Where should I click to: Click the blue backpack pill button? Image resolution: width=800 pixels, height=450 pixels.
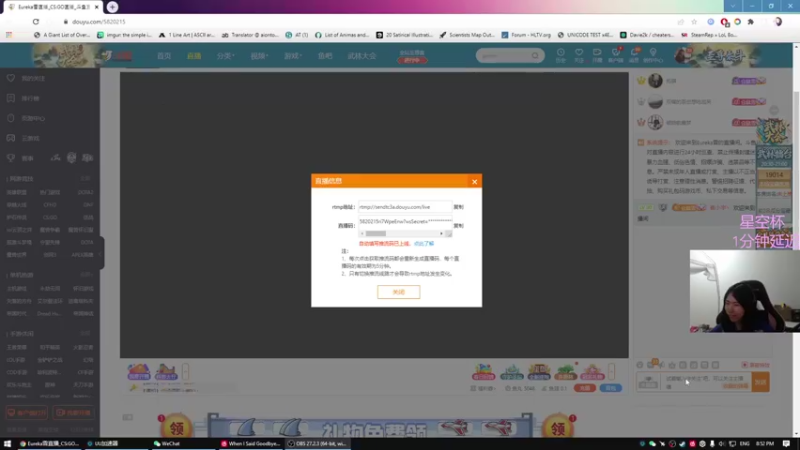pos(610,388)
